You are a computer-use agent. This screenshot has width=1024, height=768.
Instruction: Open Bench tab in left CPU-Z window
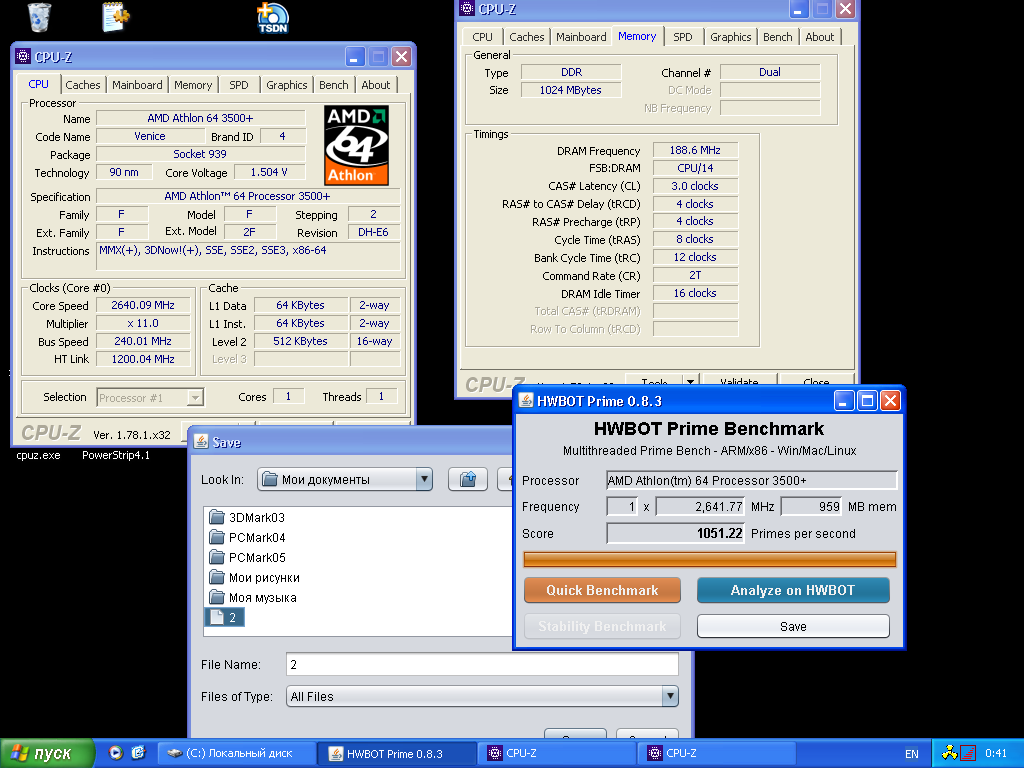click(334, 85)
